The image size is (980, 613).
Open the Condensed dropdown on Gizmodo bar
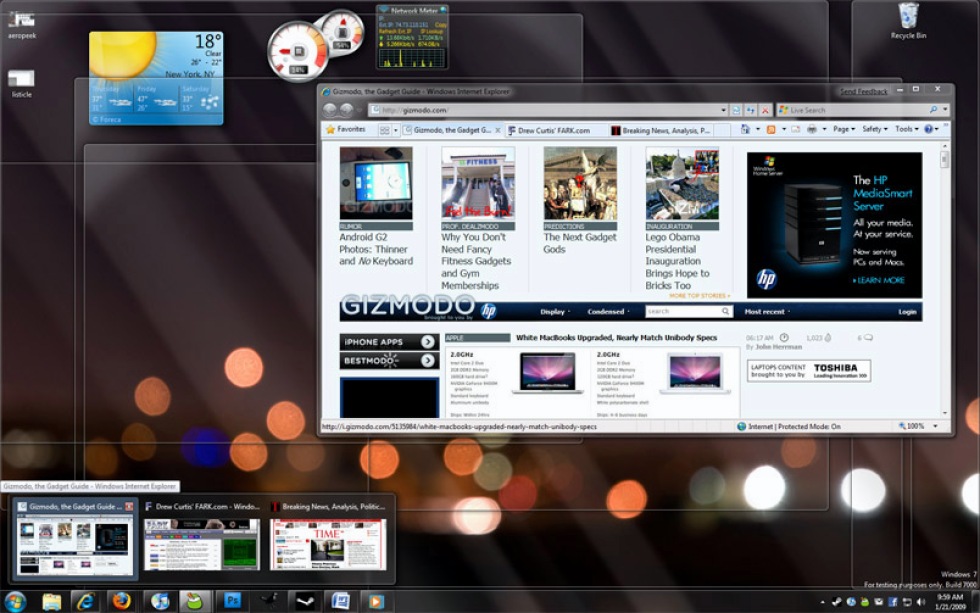tap(608, 311)
